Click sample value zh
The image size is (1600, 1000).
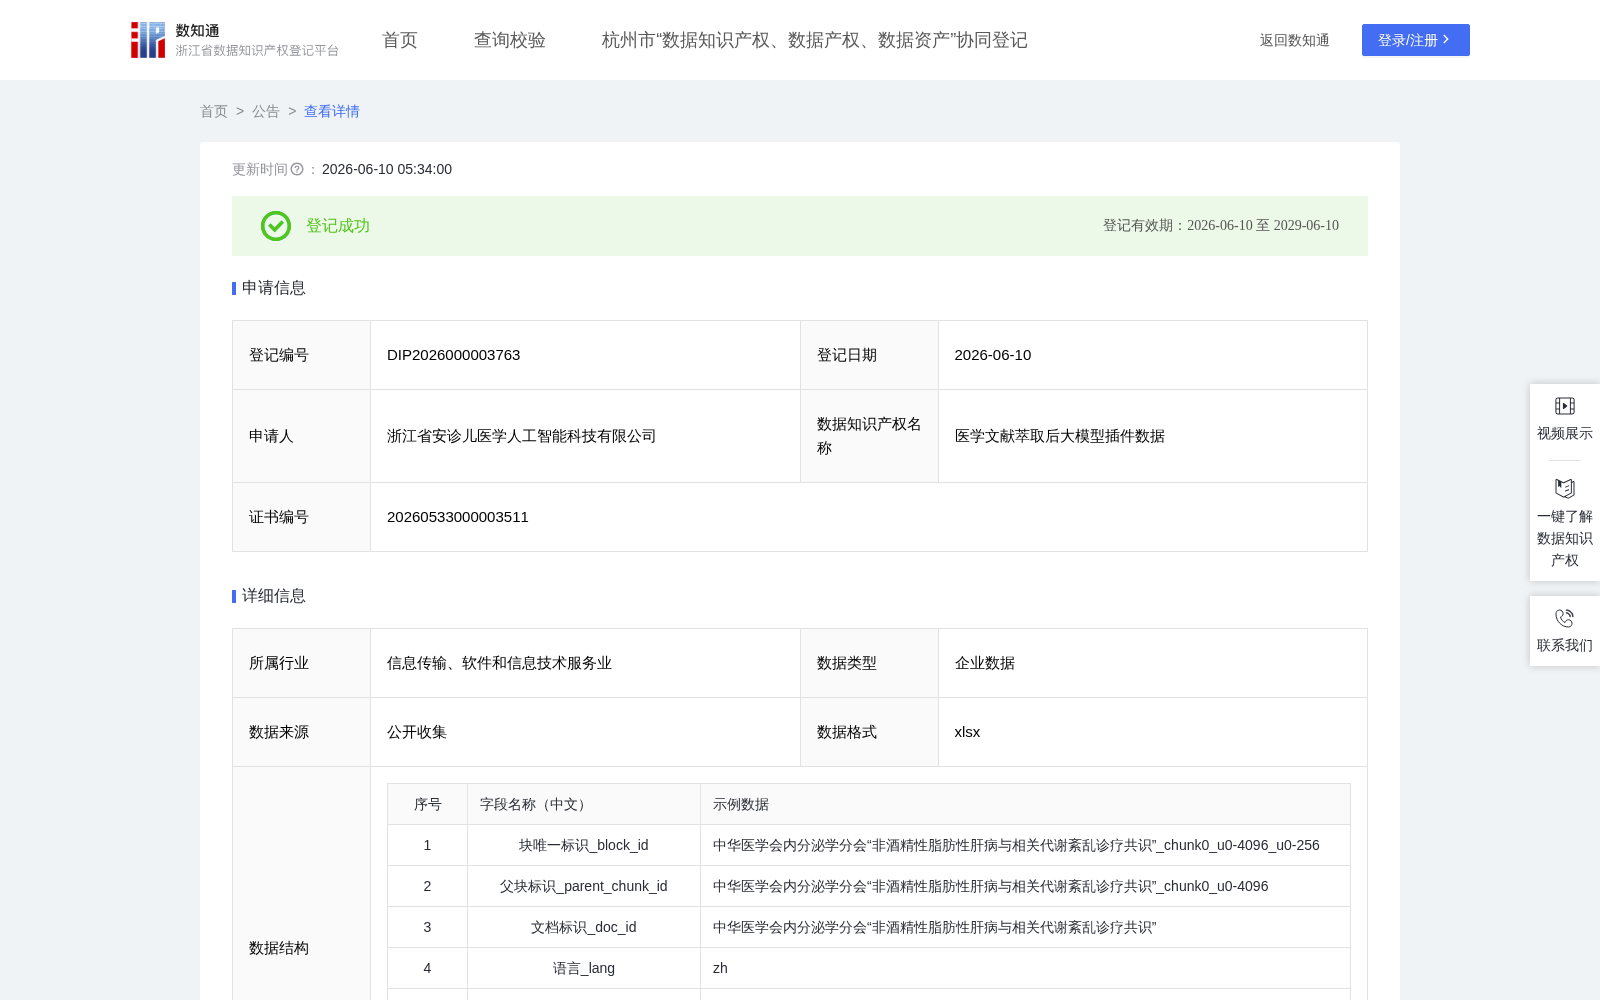[x=720, y=968]
